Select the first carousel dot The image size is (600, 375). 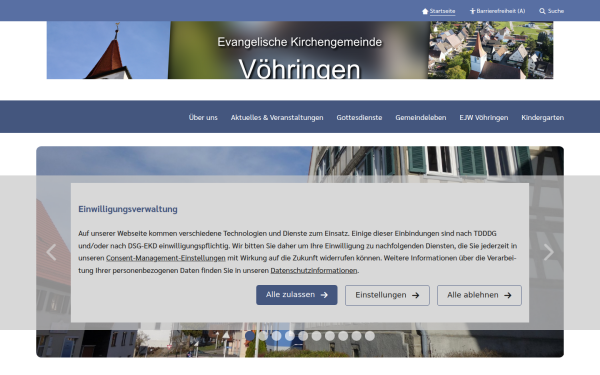pos(250,336)
